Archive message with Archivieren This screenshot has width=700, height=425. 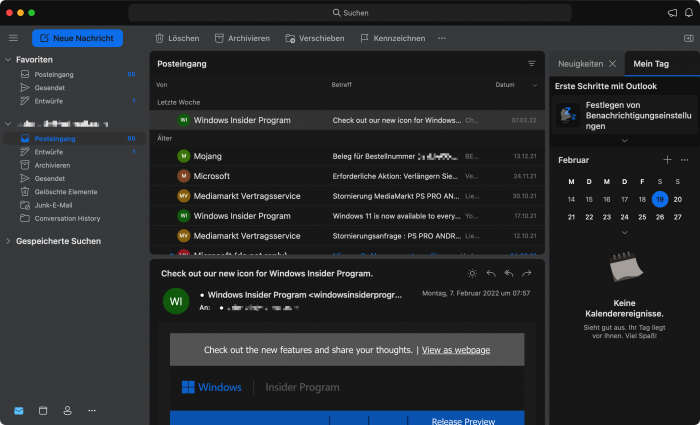pos(242,38)
